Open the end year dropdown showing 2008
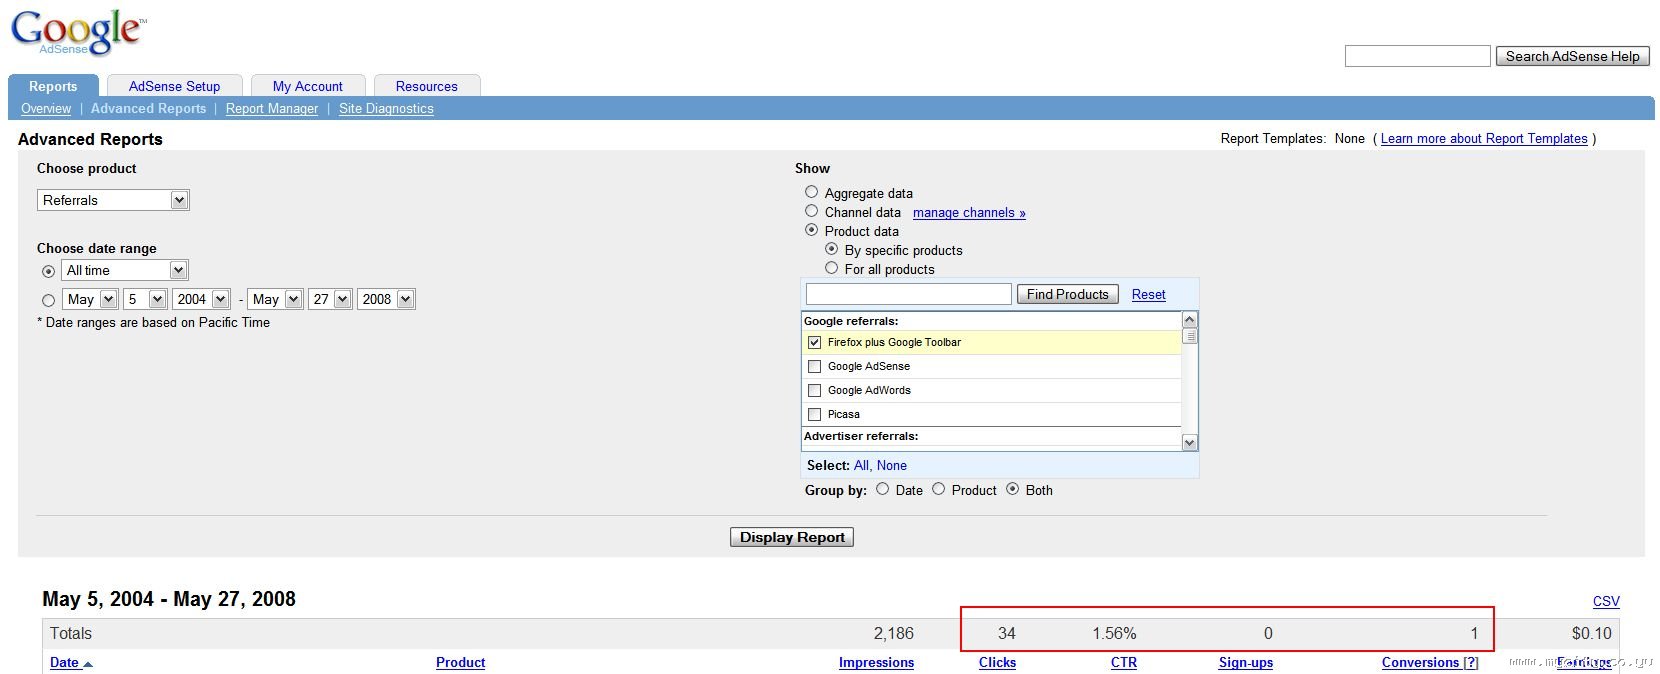Screen dimensions: 1660x674 [386, 299]
